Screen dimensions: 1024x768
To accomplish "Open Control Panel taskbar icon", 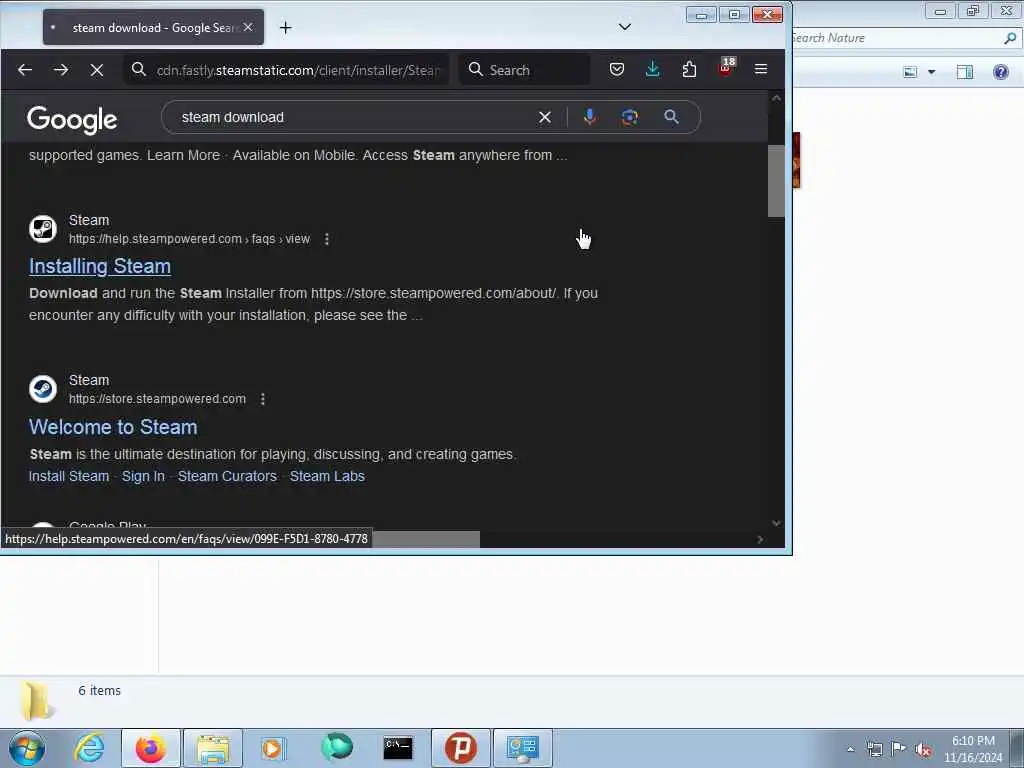I will click(x=522, y=748).
